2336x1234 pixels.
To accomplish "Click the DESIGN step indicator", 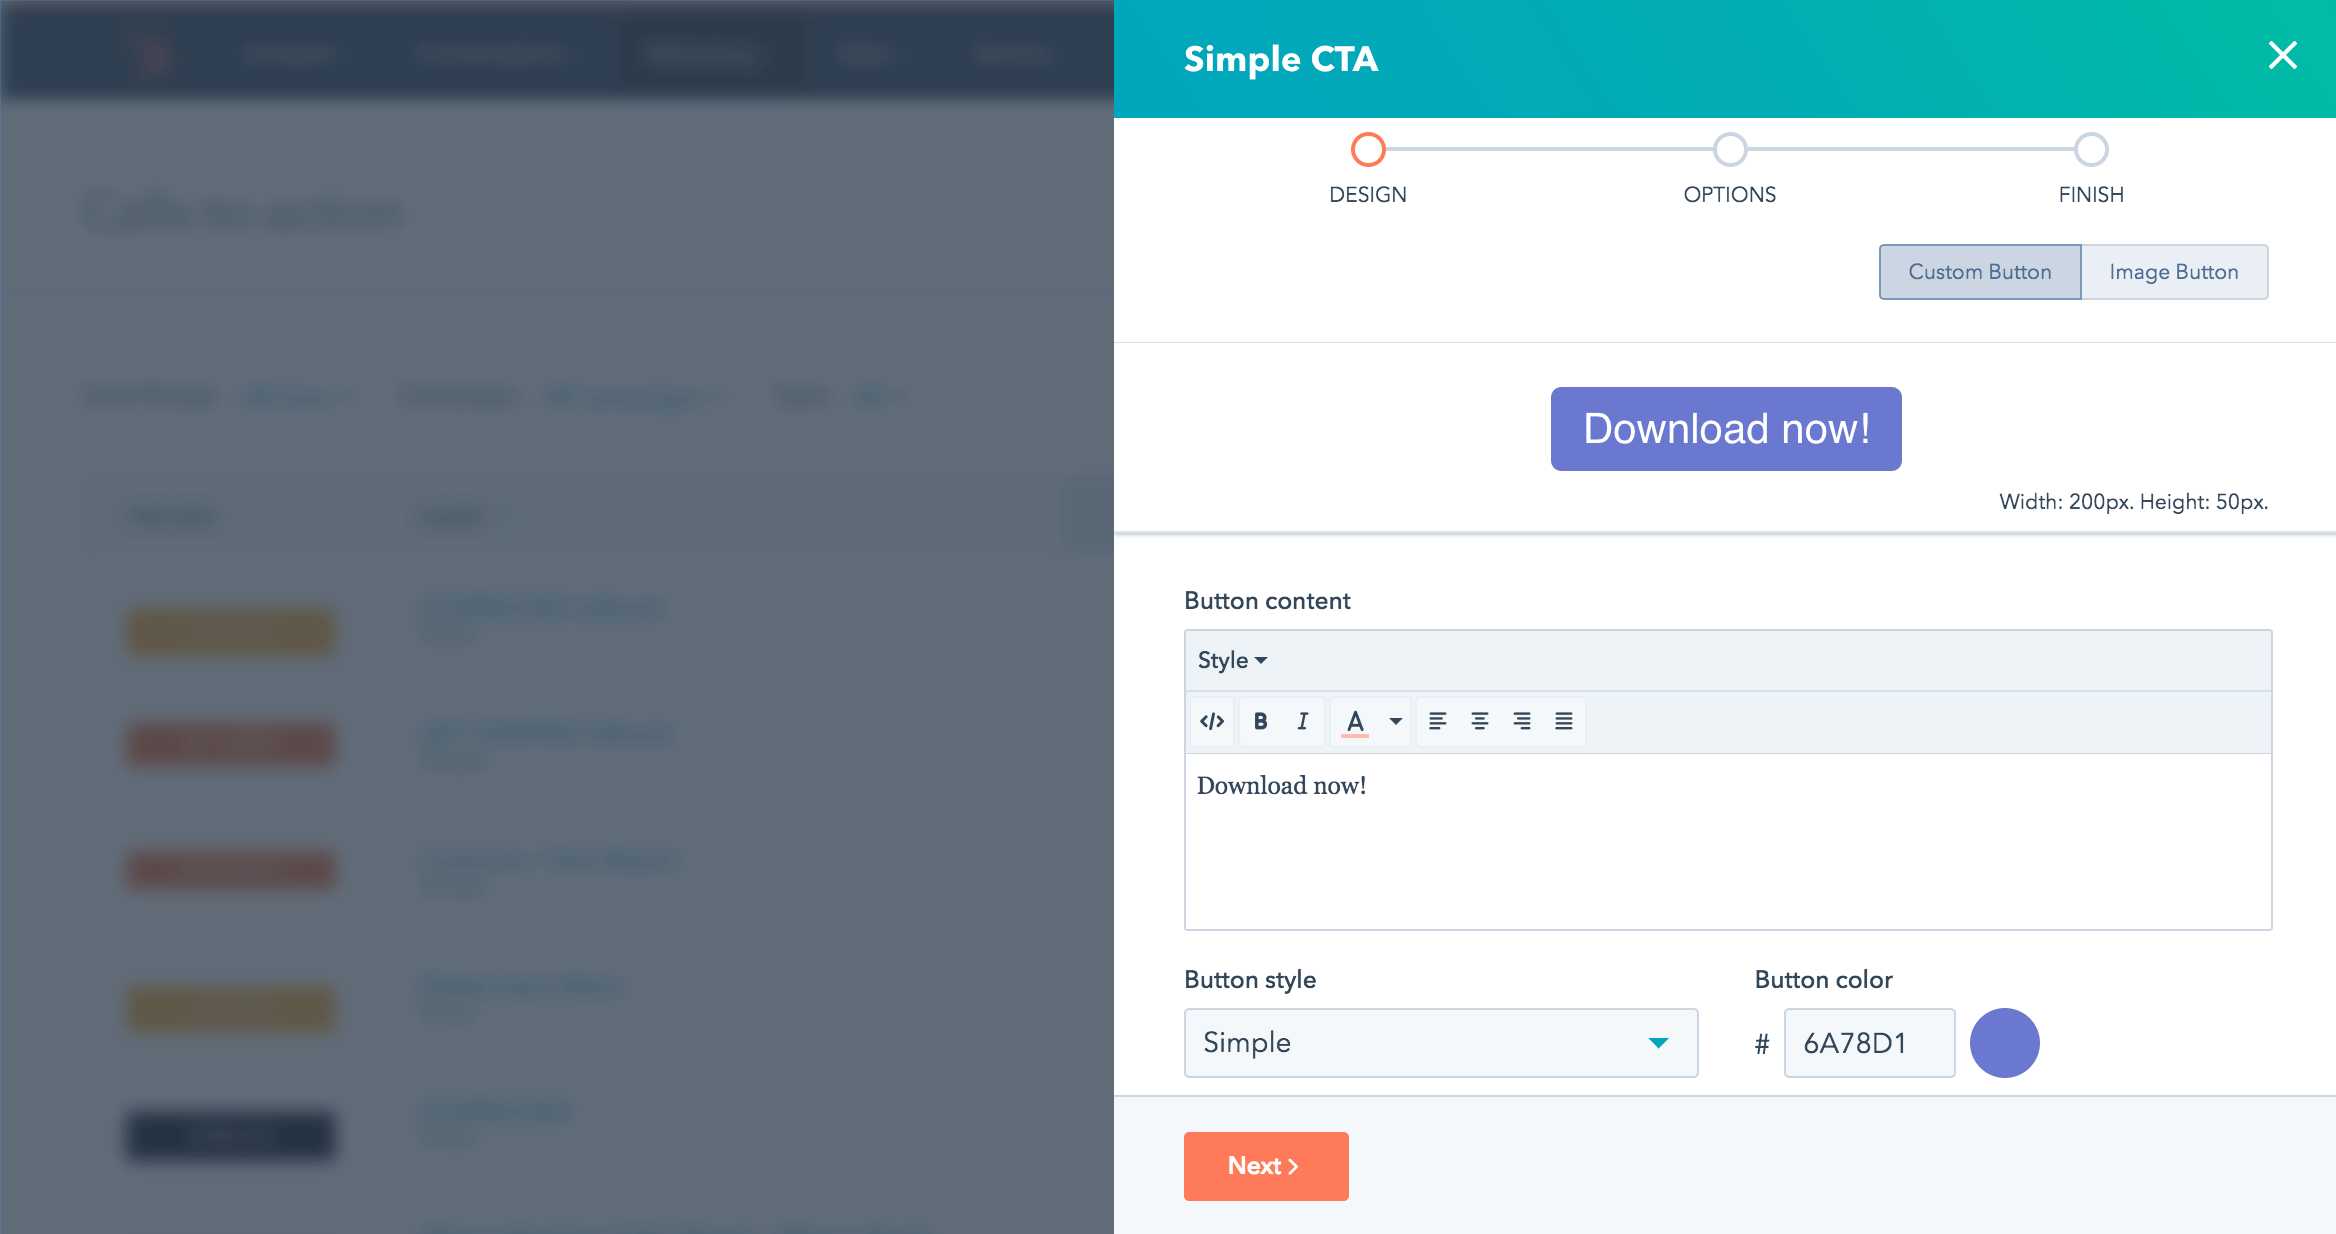I will click(x=1367, y=150).
